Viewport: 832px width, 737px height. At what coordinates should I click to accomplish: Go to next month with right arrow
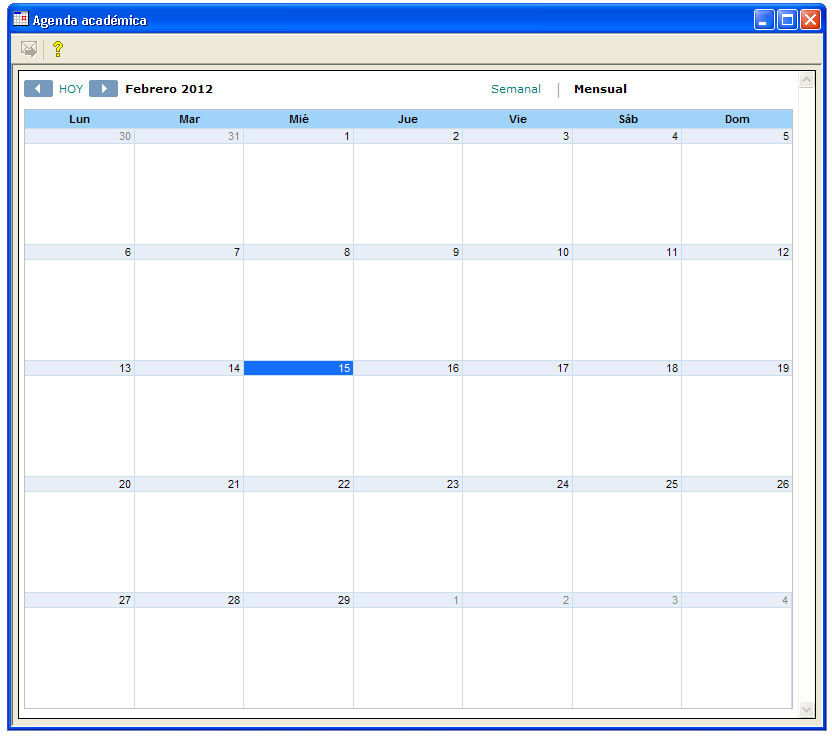(x=103, y=89)
